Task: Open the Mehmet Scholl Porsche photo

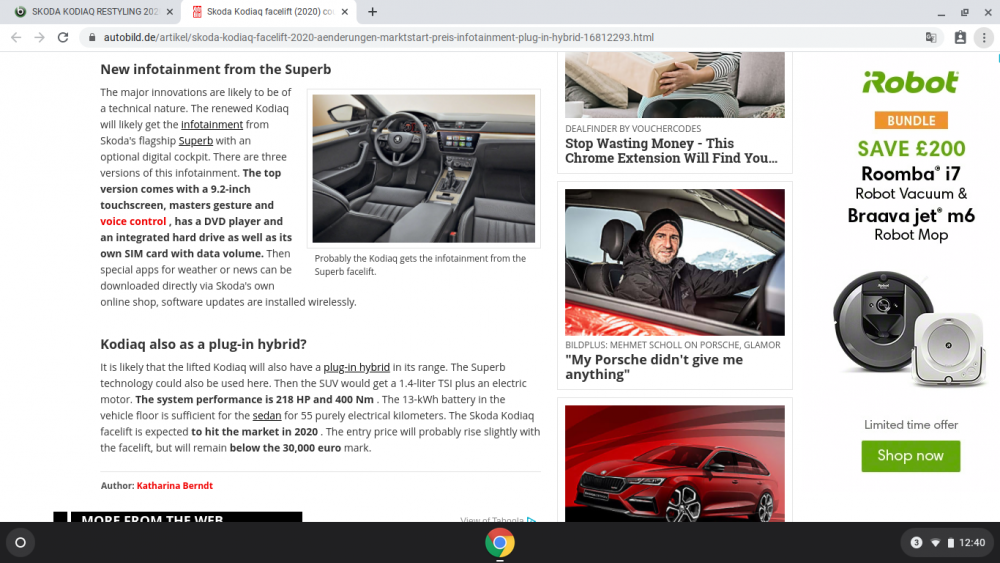Action: pyautogui.click(x=675, y=262)
